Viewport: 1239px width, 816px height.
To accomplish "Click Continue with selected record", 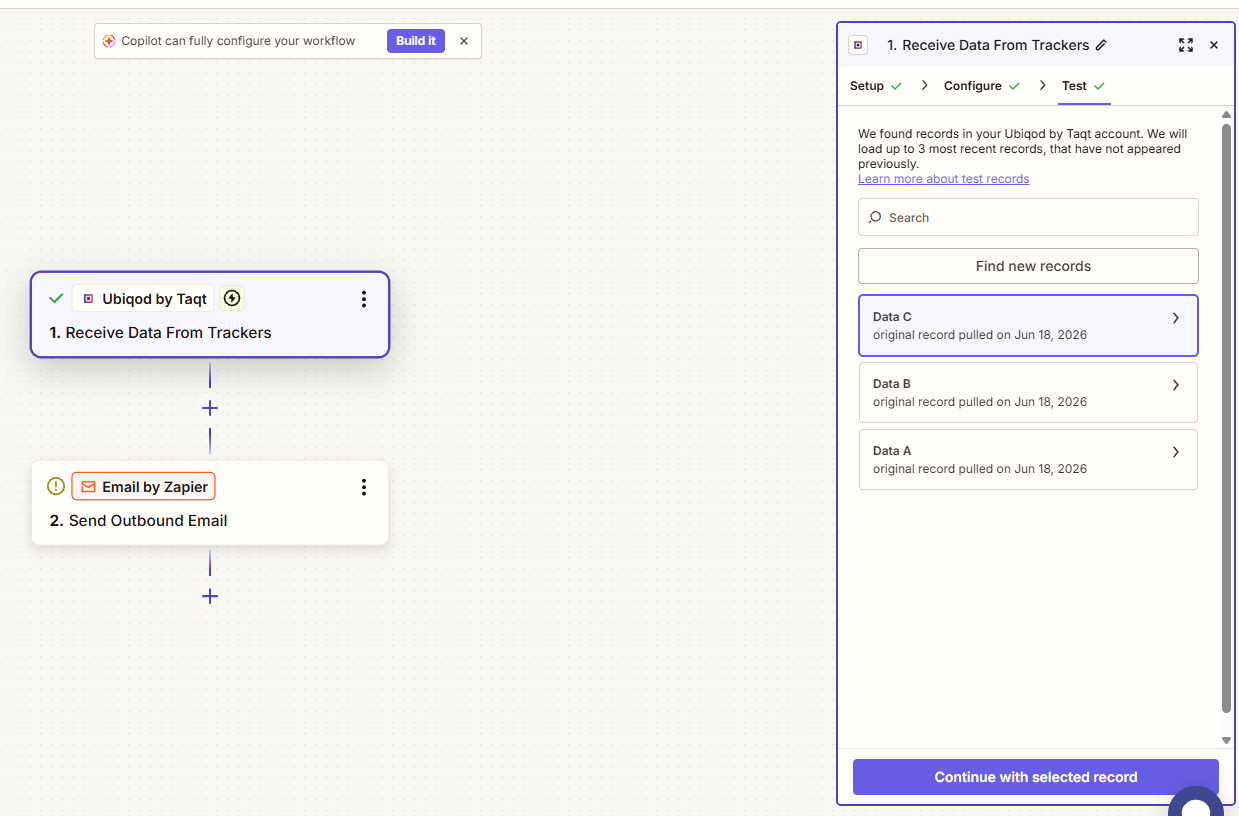I will click(x=1036, y=777).
